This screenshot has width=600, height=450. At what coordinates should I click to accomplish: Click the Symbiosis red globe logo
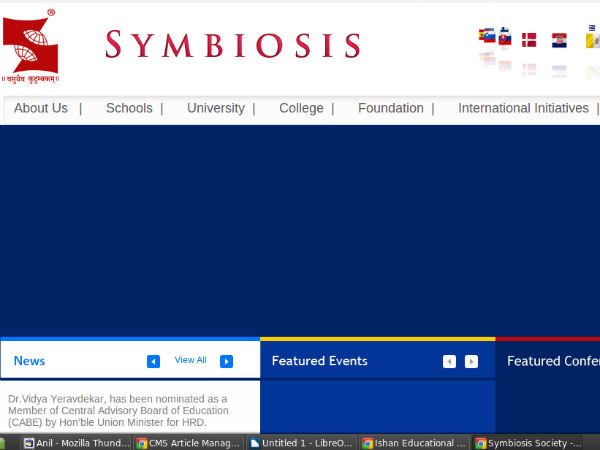30,46
